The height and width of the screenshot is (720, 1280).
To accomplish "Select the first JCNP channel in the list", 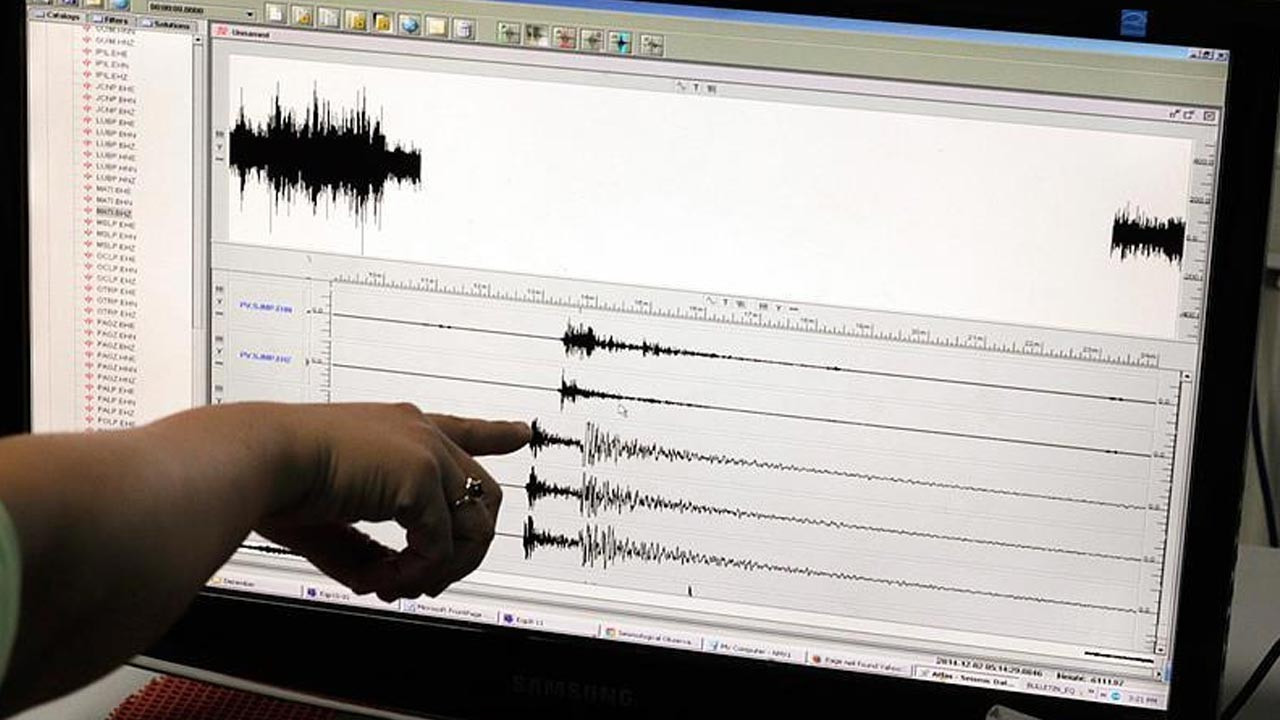I will (113, 88).
